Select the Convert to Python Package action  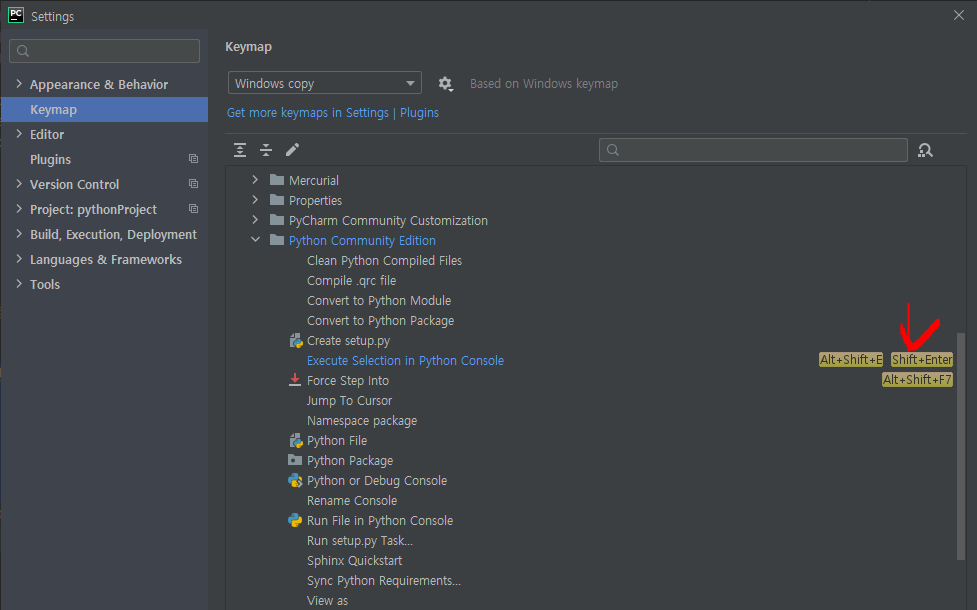[381, 321]
